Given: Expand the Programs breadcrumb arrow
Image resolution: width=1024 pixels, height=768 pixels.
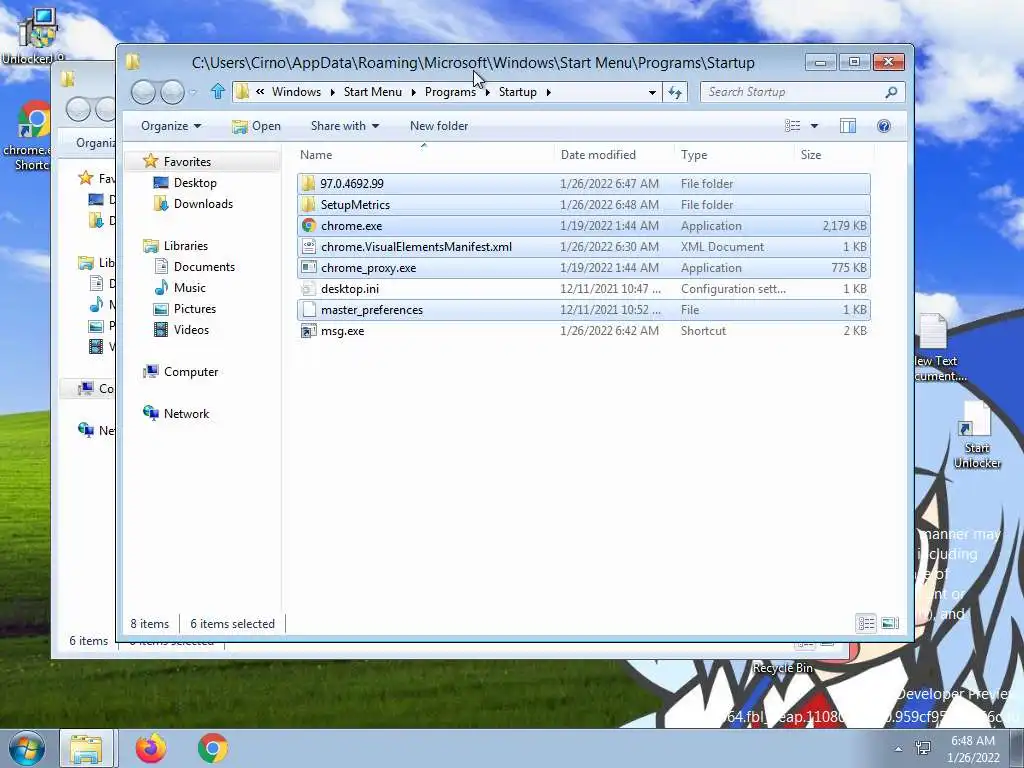Looking at the screenshot, I should 487,92.
